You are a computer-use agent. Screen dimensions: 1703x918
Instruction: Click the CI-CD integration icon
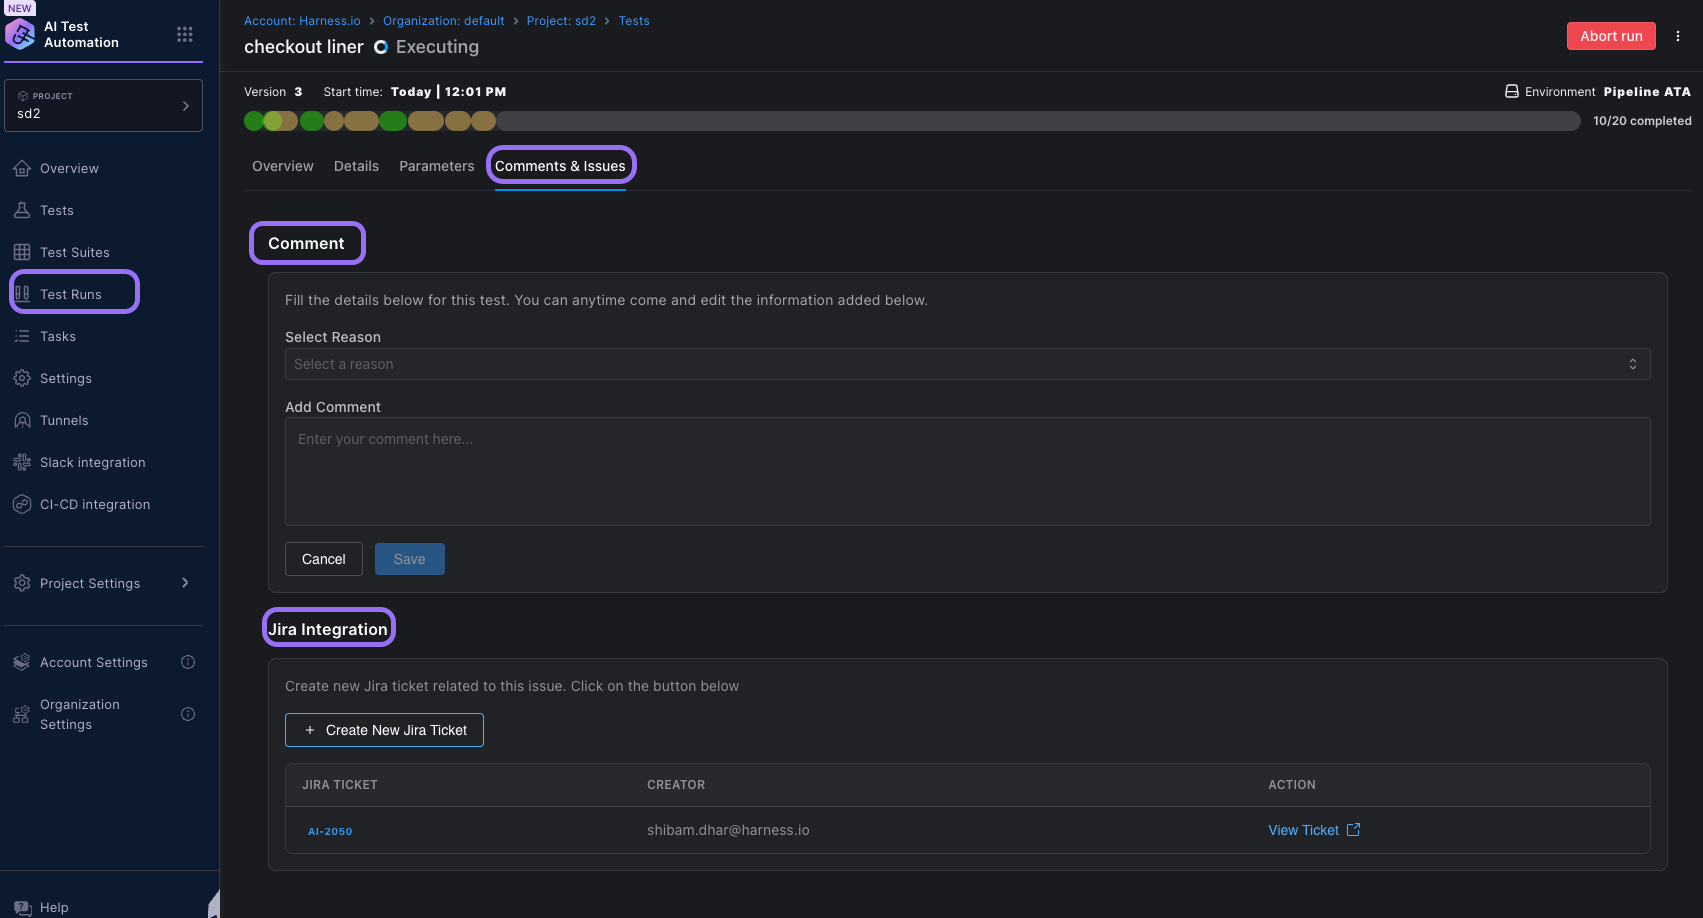click(22, 504)
